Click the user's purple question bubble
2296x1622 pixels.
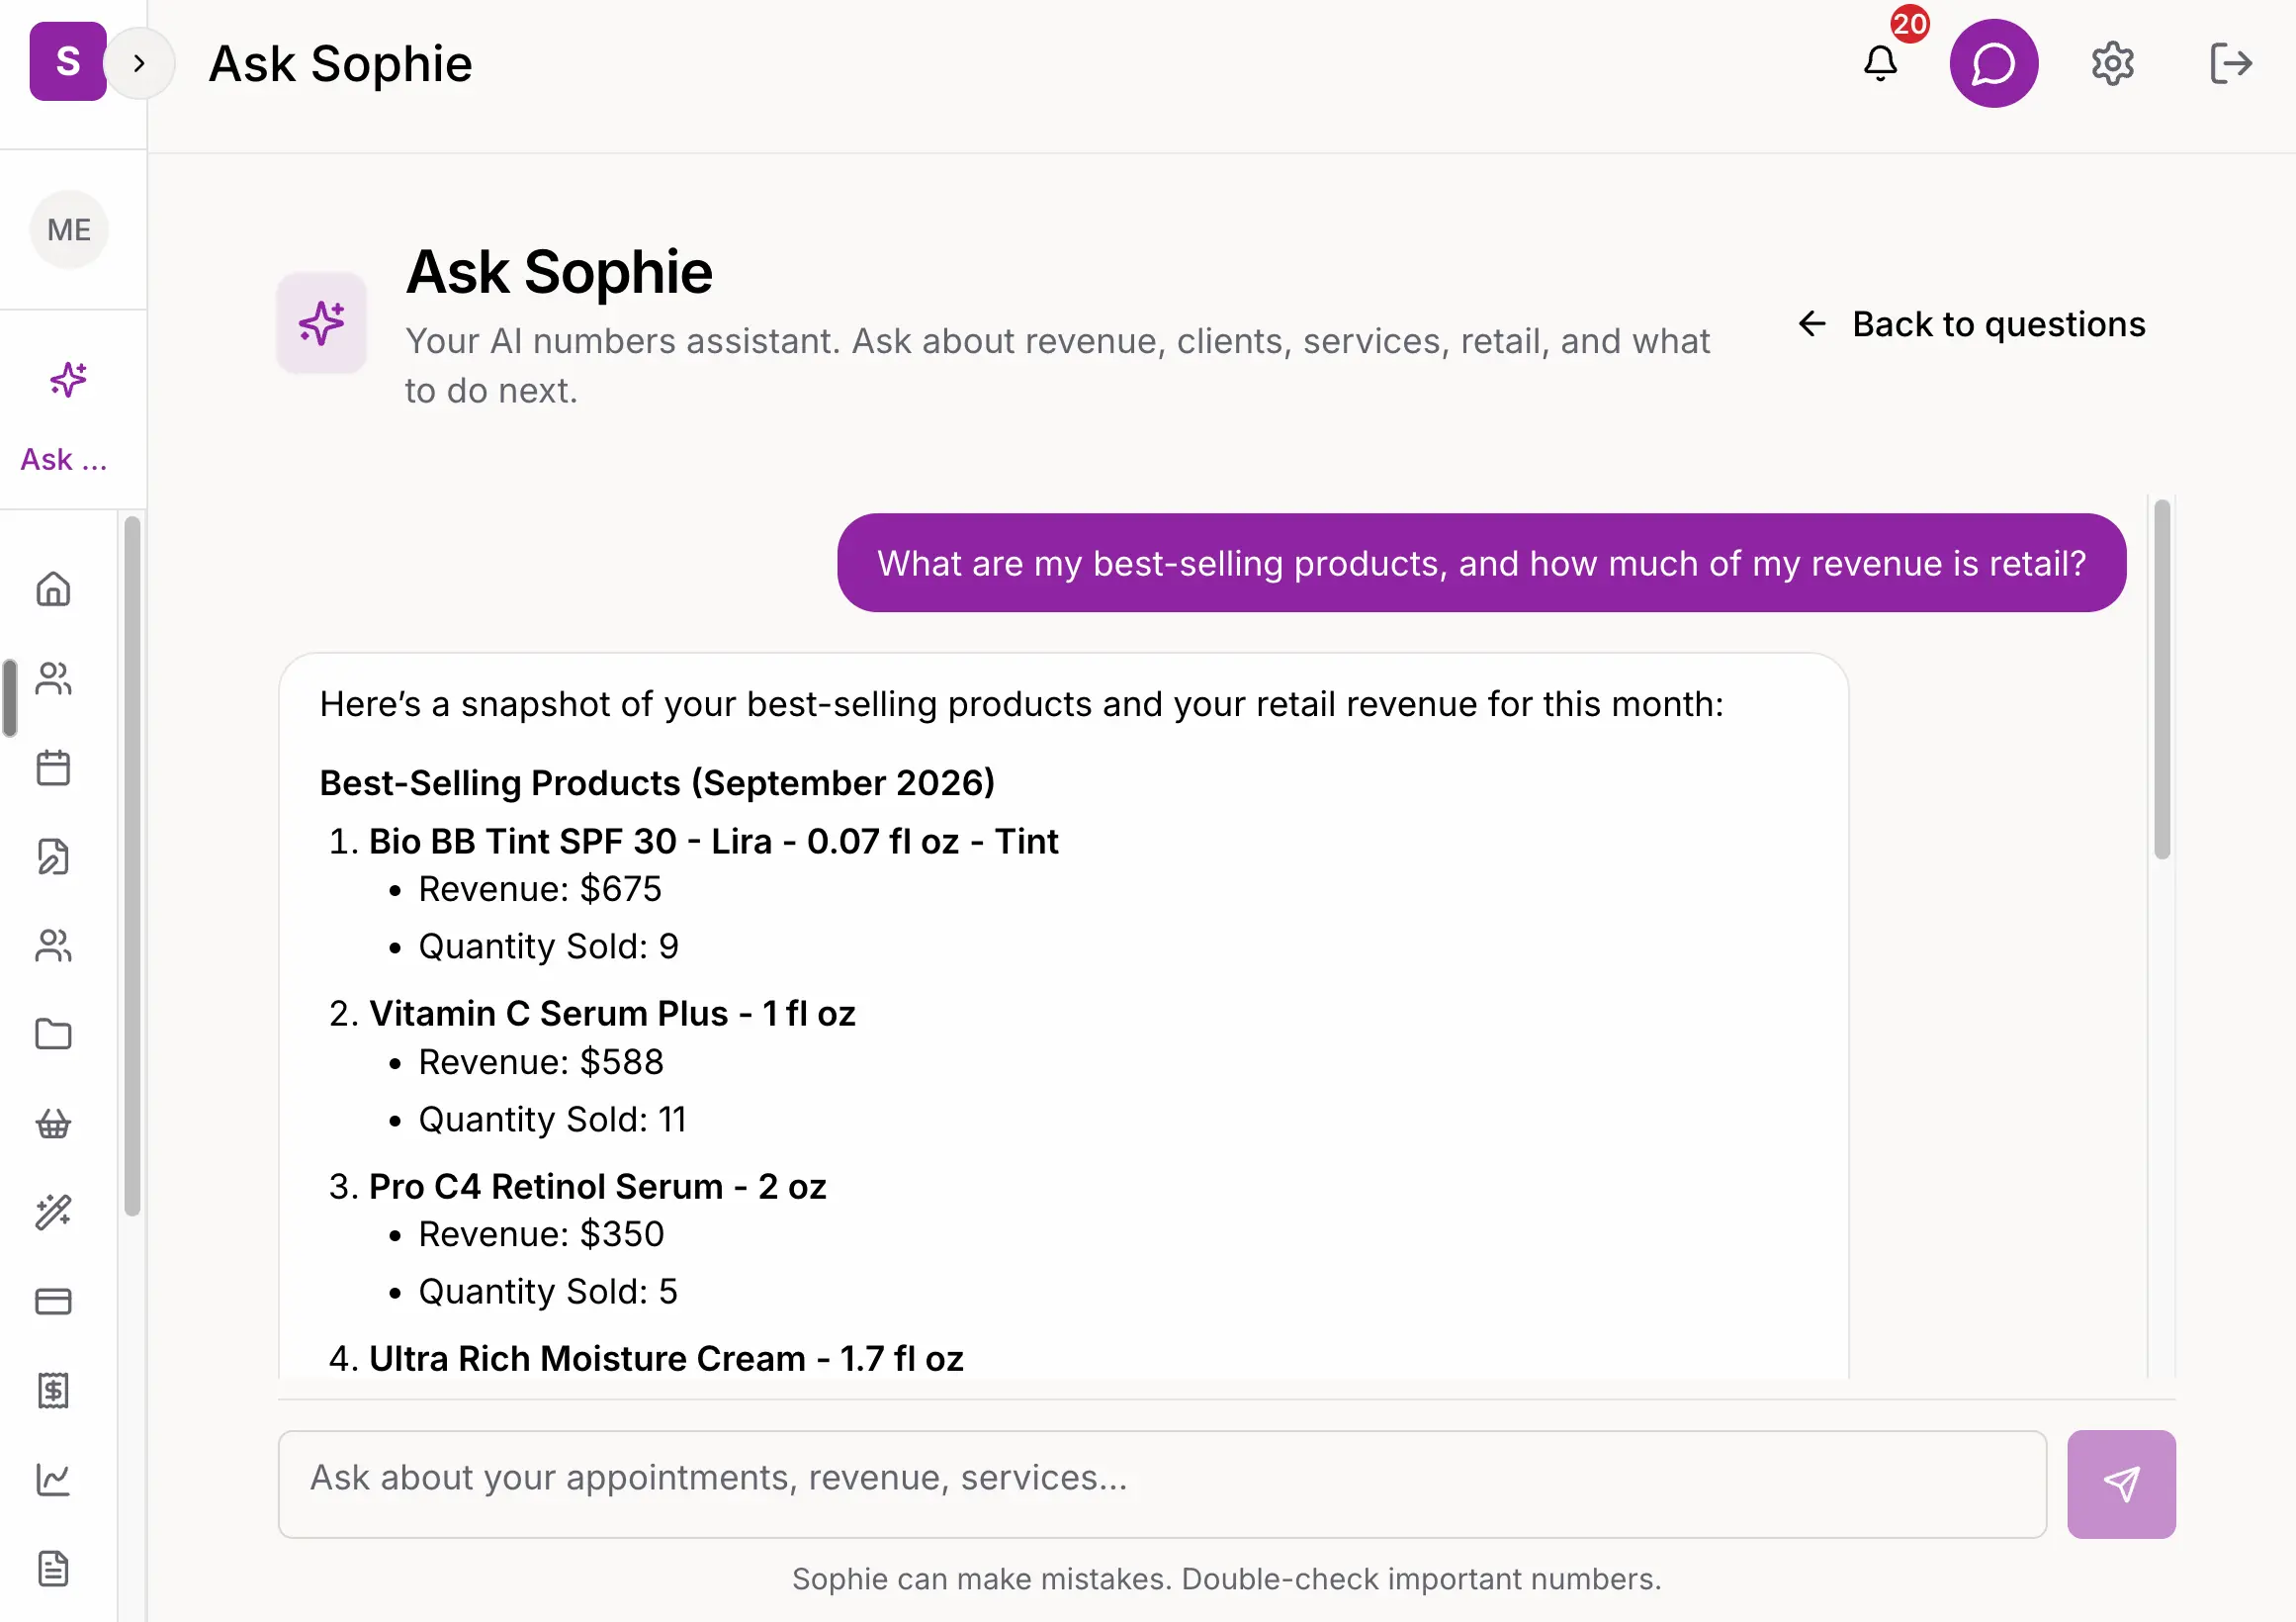pos(1481,563)
